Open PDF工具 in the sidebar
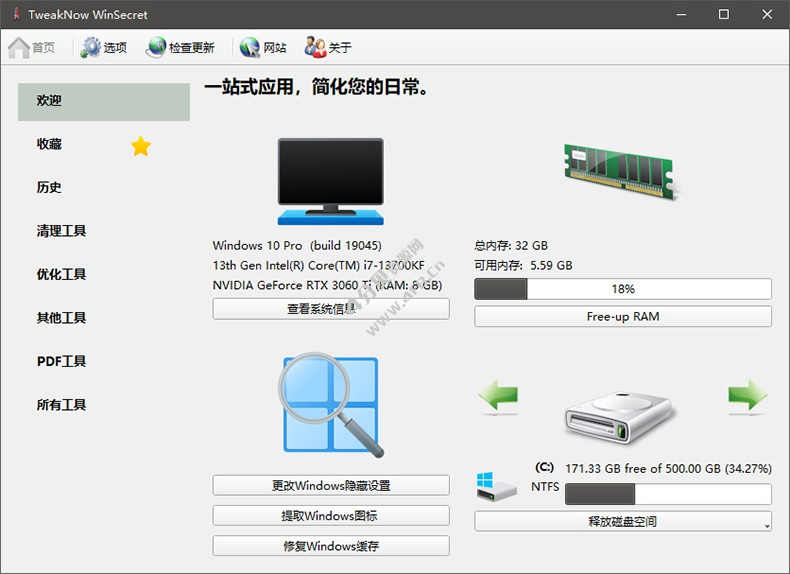 point(62,361)
